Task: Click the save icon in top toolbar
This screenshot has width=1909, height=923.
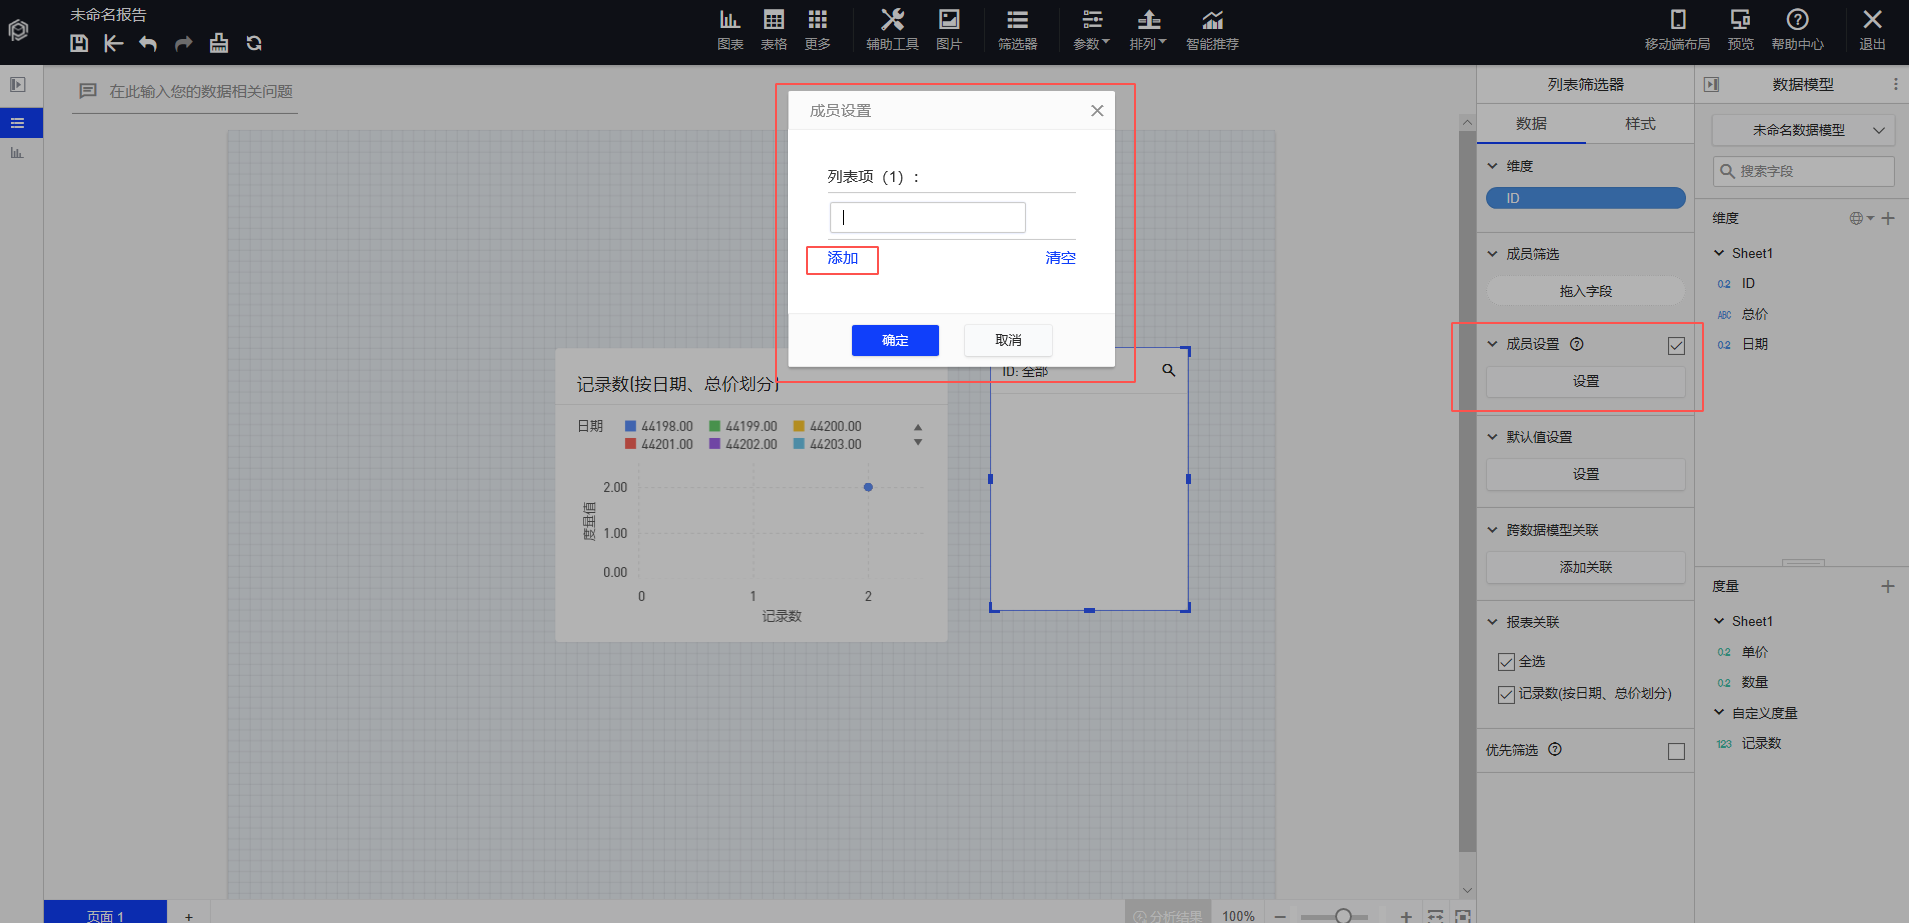Action: [79, 43]
